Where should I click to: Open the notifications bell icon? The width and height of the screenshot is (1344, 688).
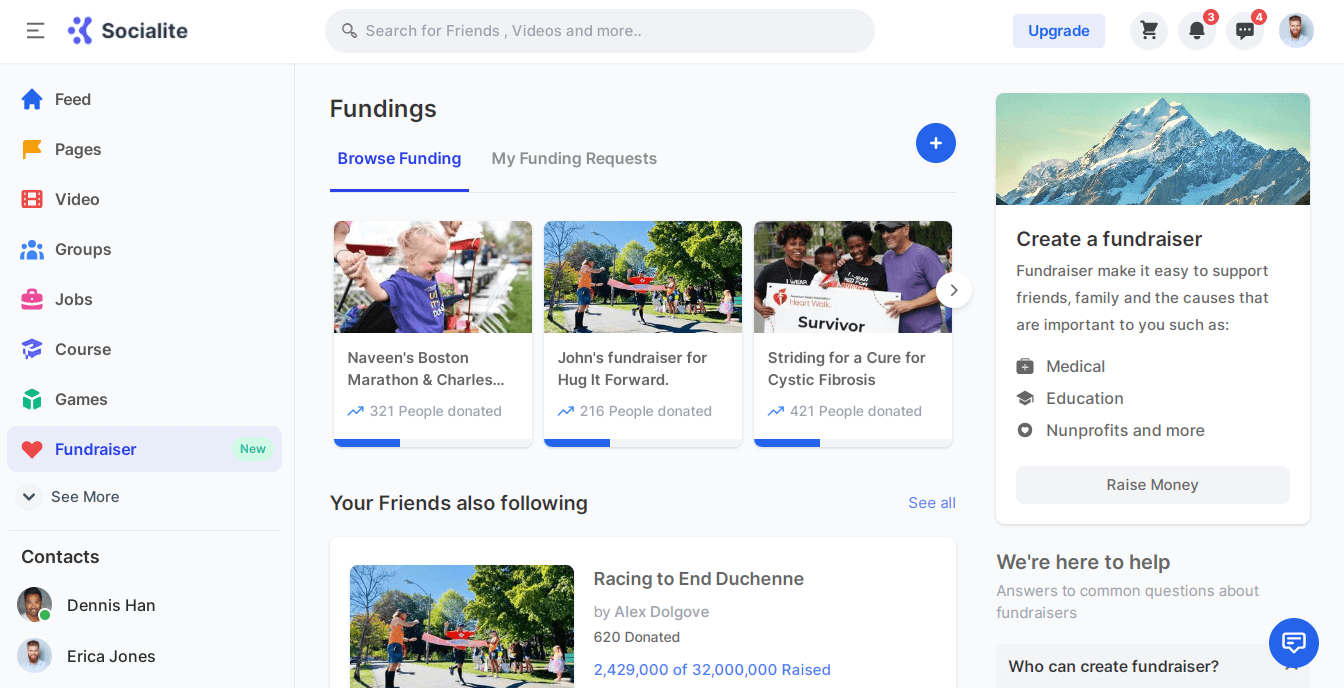[x=1197, y=31]
